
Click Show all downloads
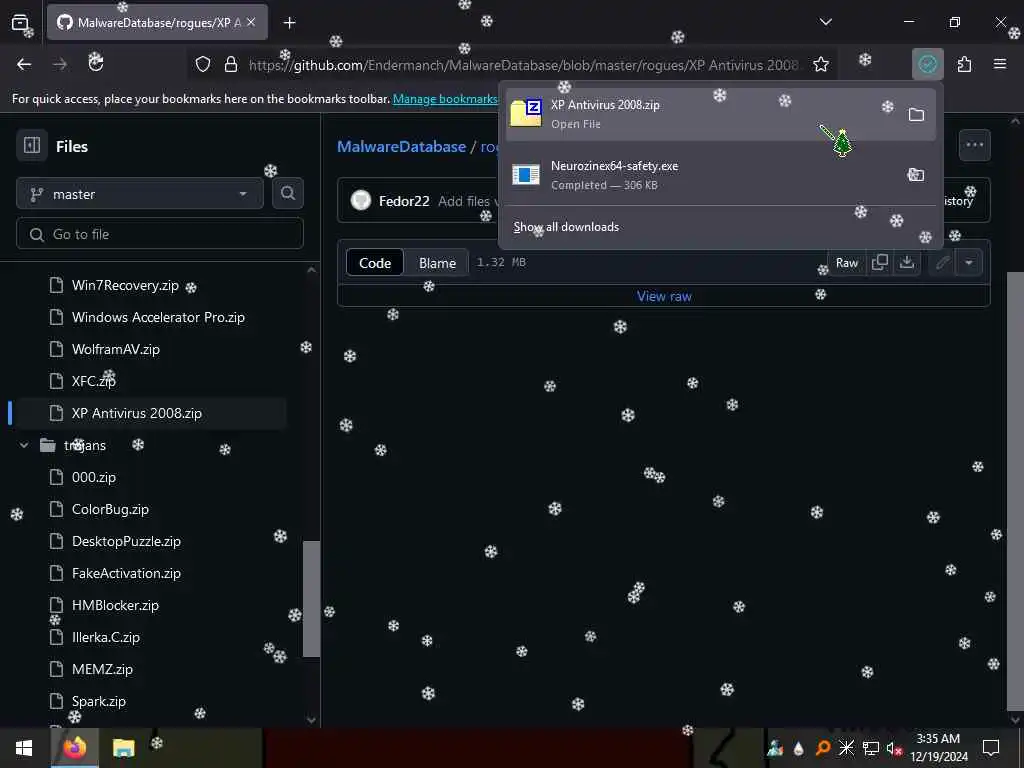566,227
